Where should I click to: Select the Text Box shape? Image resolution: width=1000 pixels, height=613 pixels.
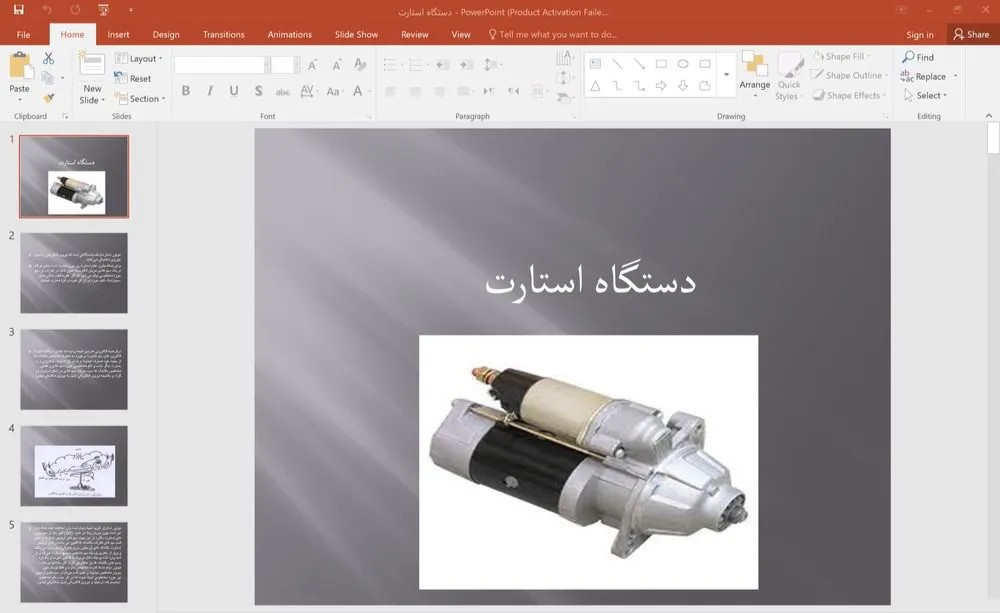point(595,64)
